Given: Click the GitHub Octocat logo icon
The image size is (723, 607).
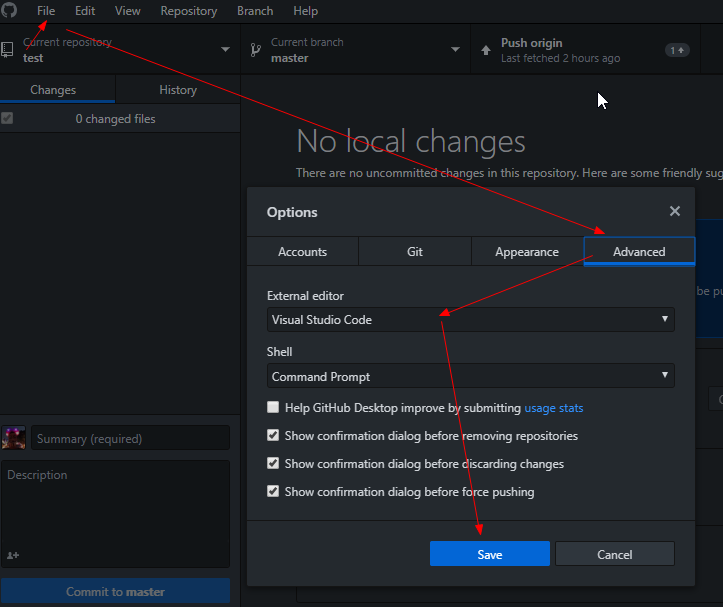Looking at the screenshot, I should [9, 10].
